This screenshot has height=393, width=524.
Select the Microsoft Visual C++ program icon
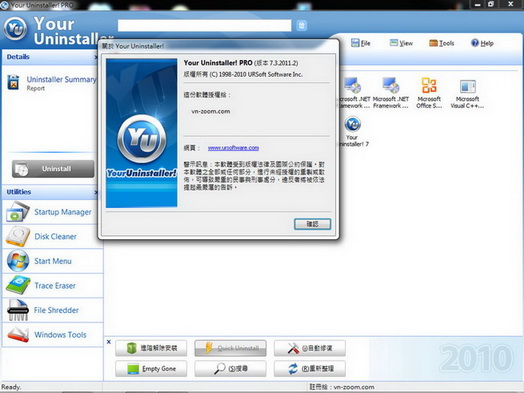(x=467, y=94)
